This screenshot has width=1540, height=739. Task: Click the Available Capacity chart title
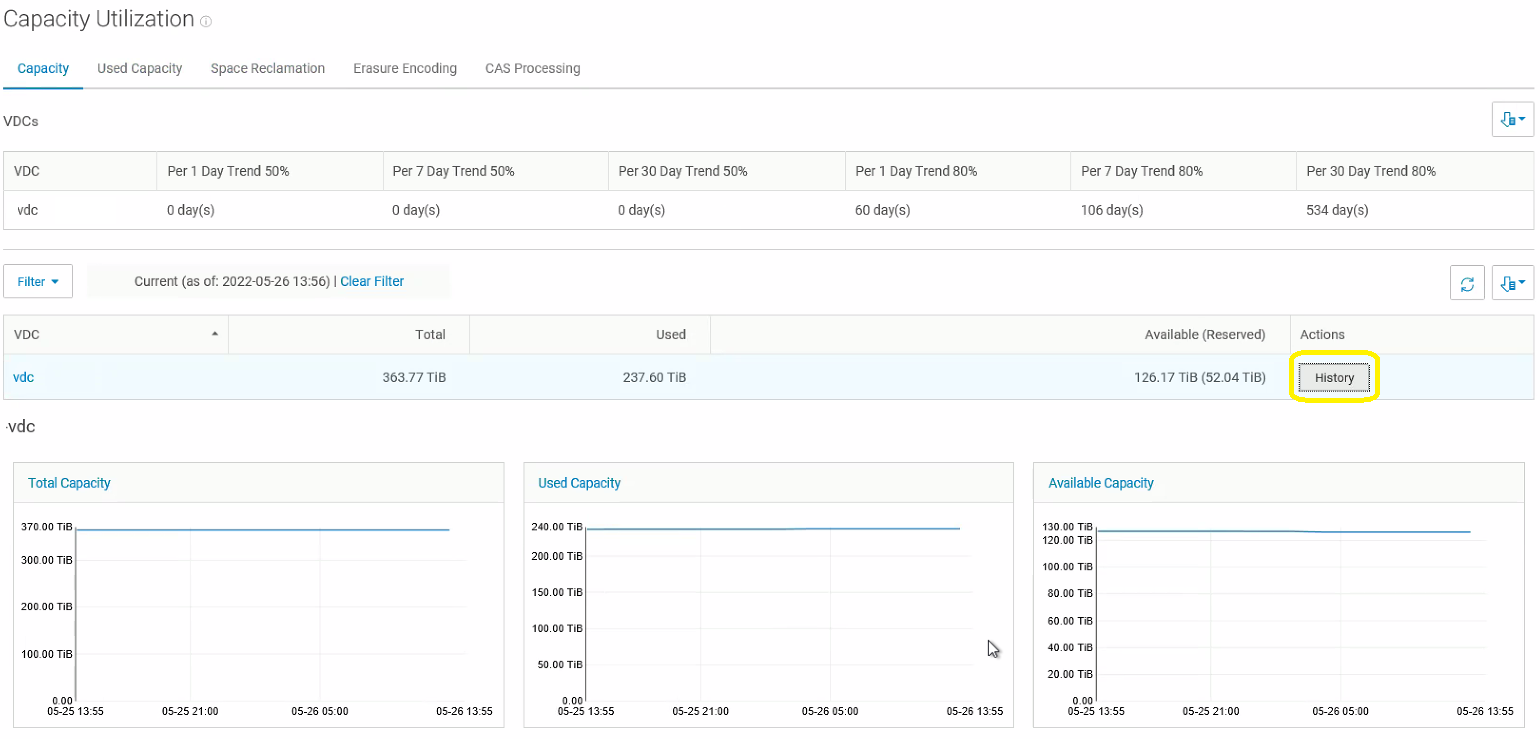1100,483
